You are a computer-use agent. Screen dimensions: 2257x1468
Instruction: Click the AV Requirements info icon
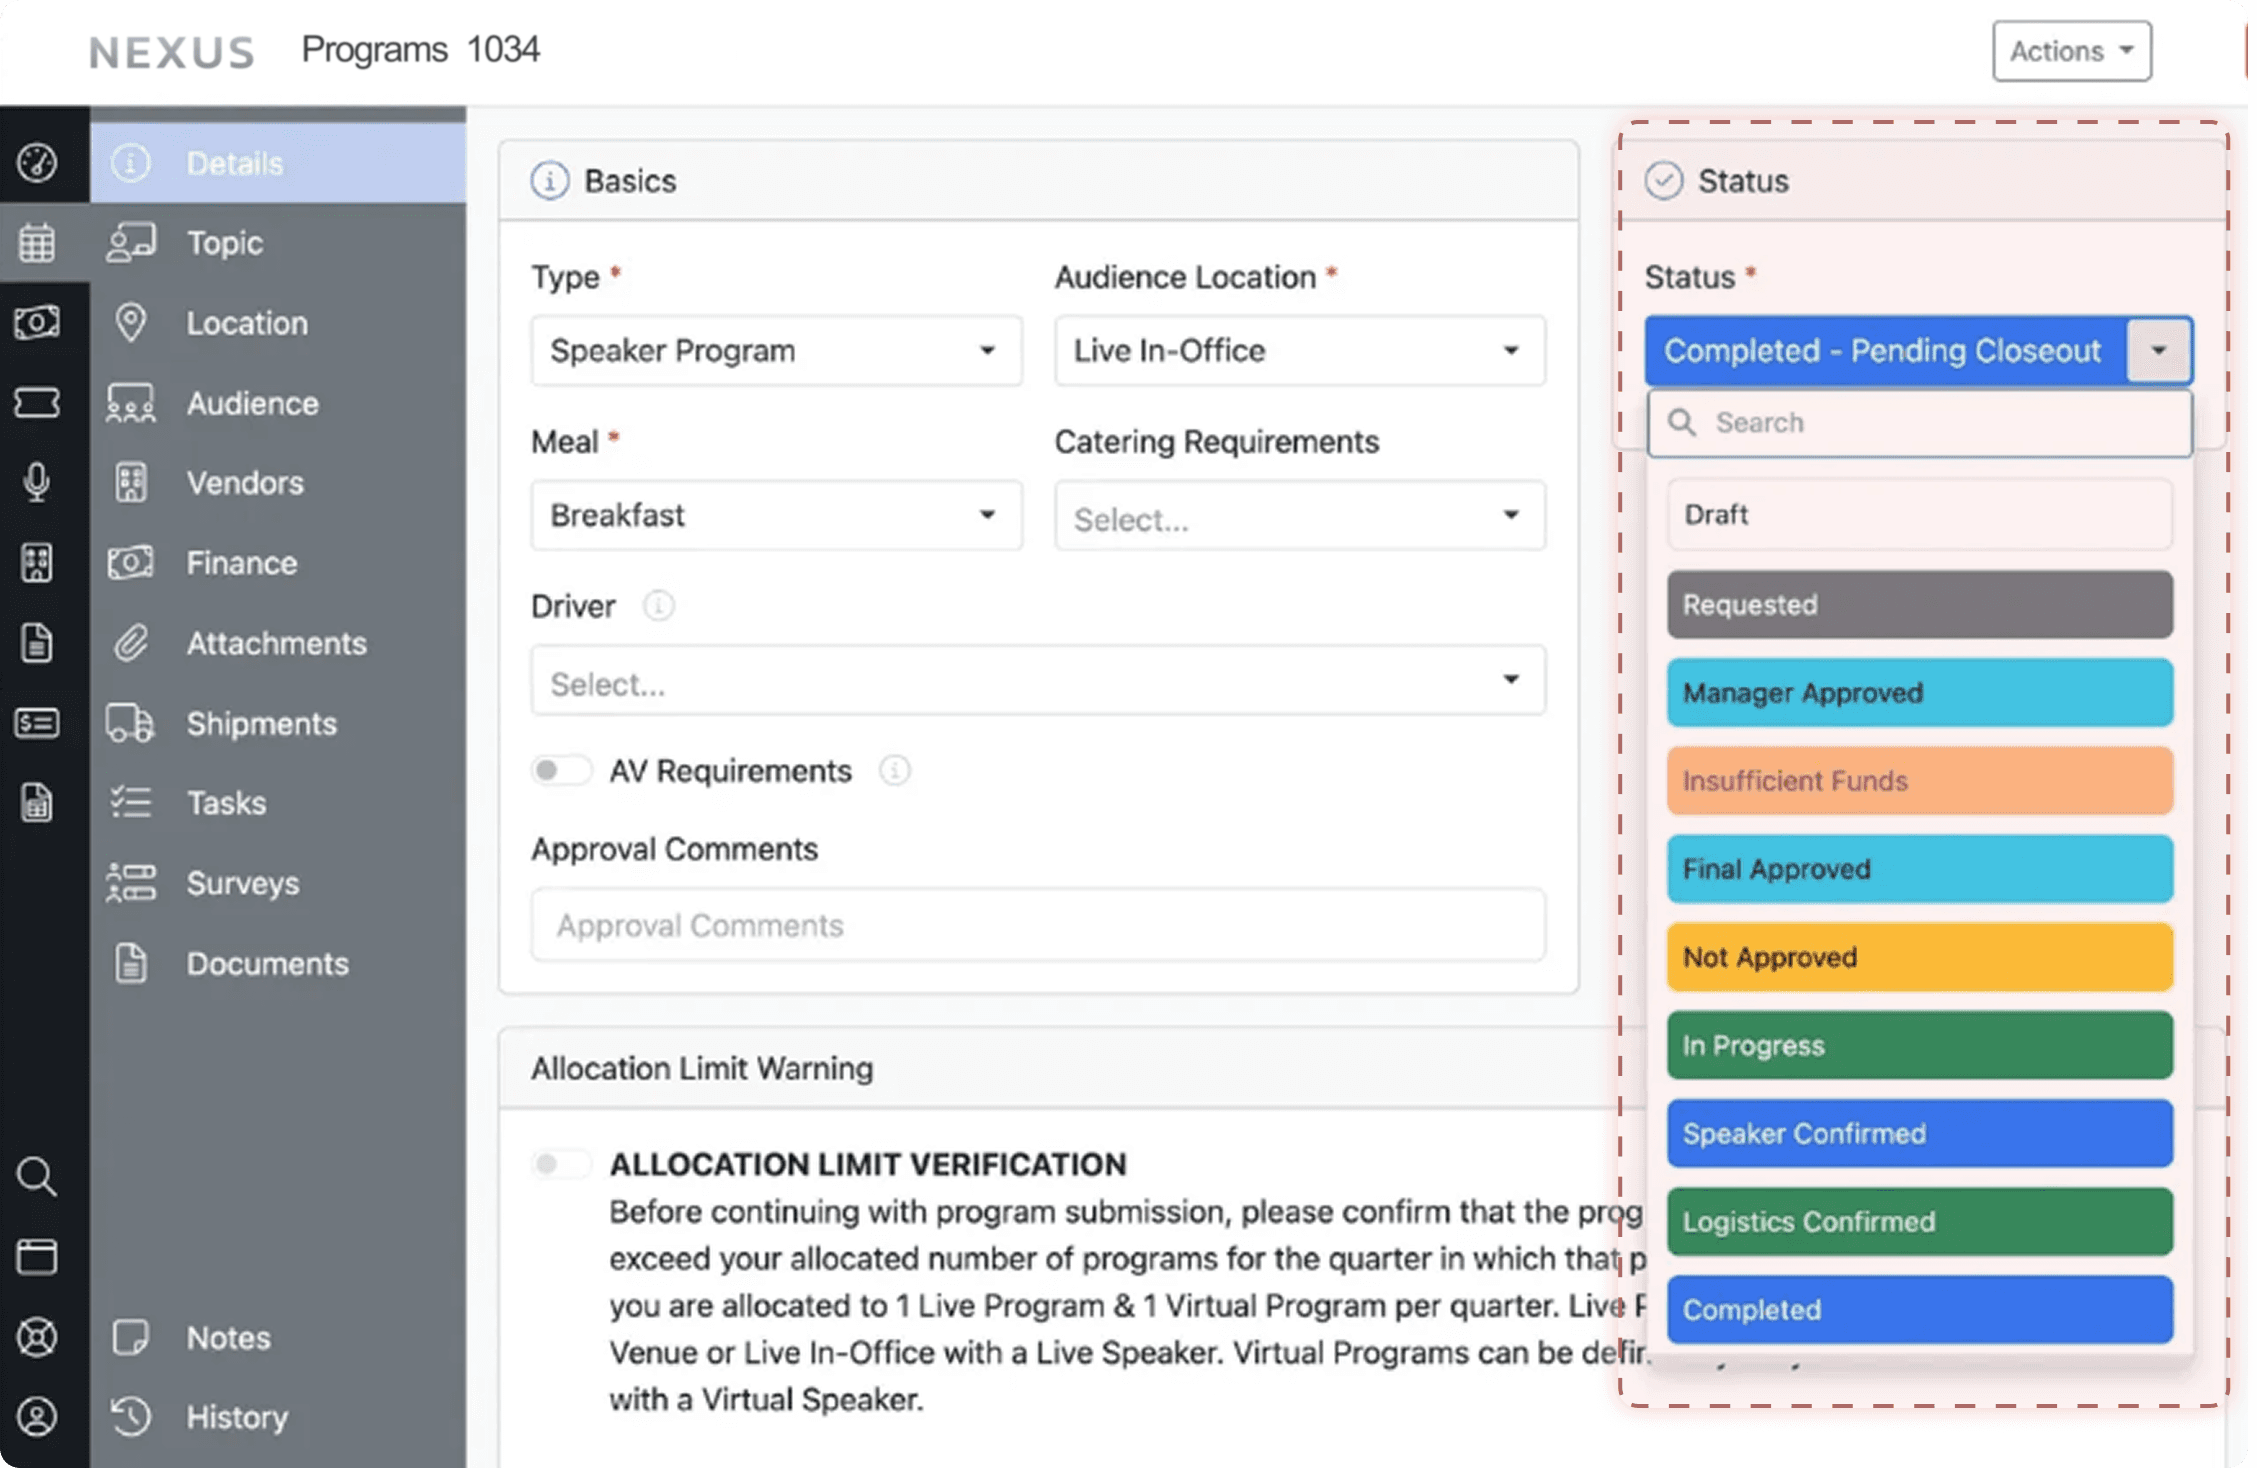point(894,771)
